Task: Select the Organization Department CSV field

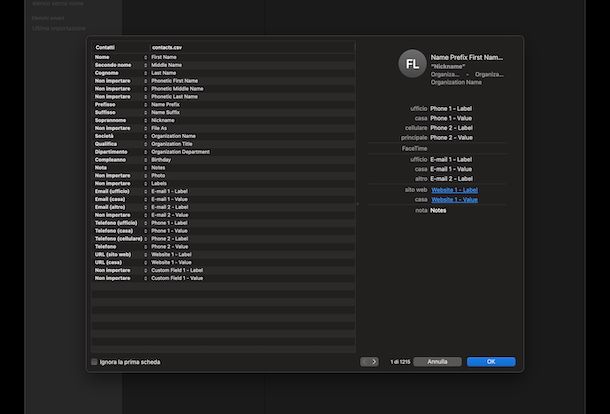Action: [181, 152]
